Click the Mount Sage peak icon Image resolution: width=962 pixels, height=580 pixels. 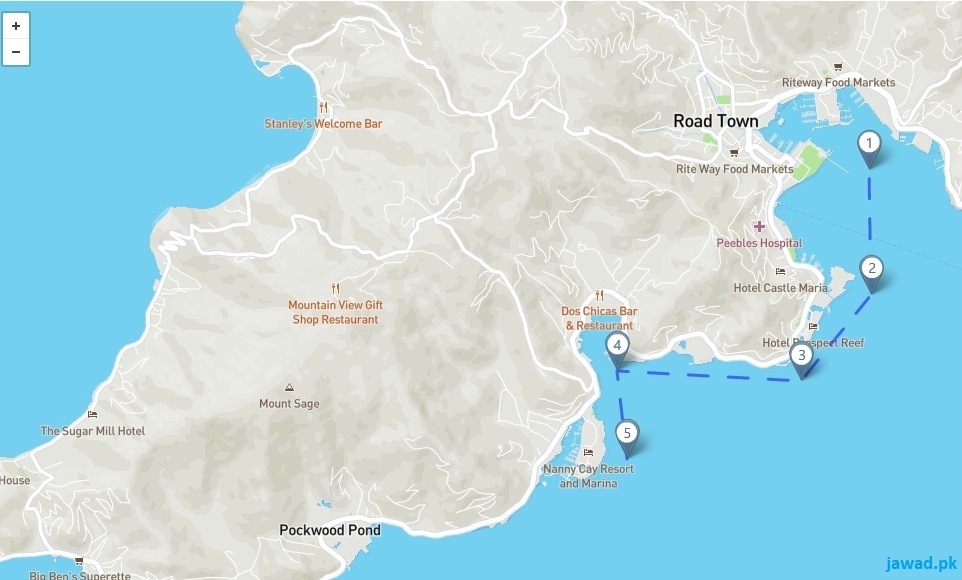click(289, 387)
